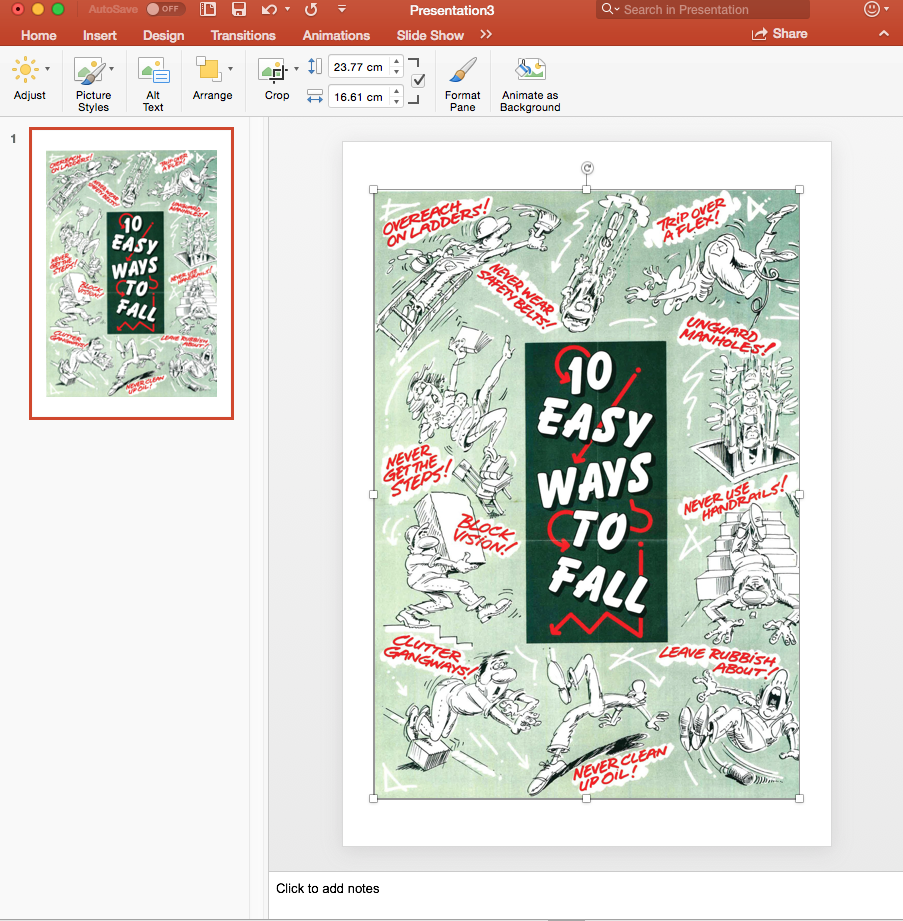Click the bottom-center resize handle of picture

pos(586,798)
